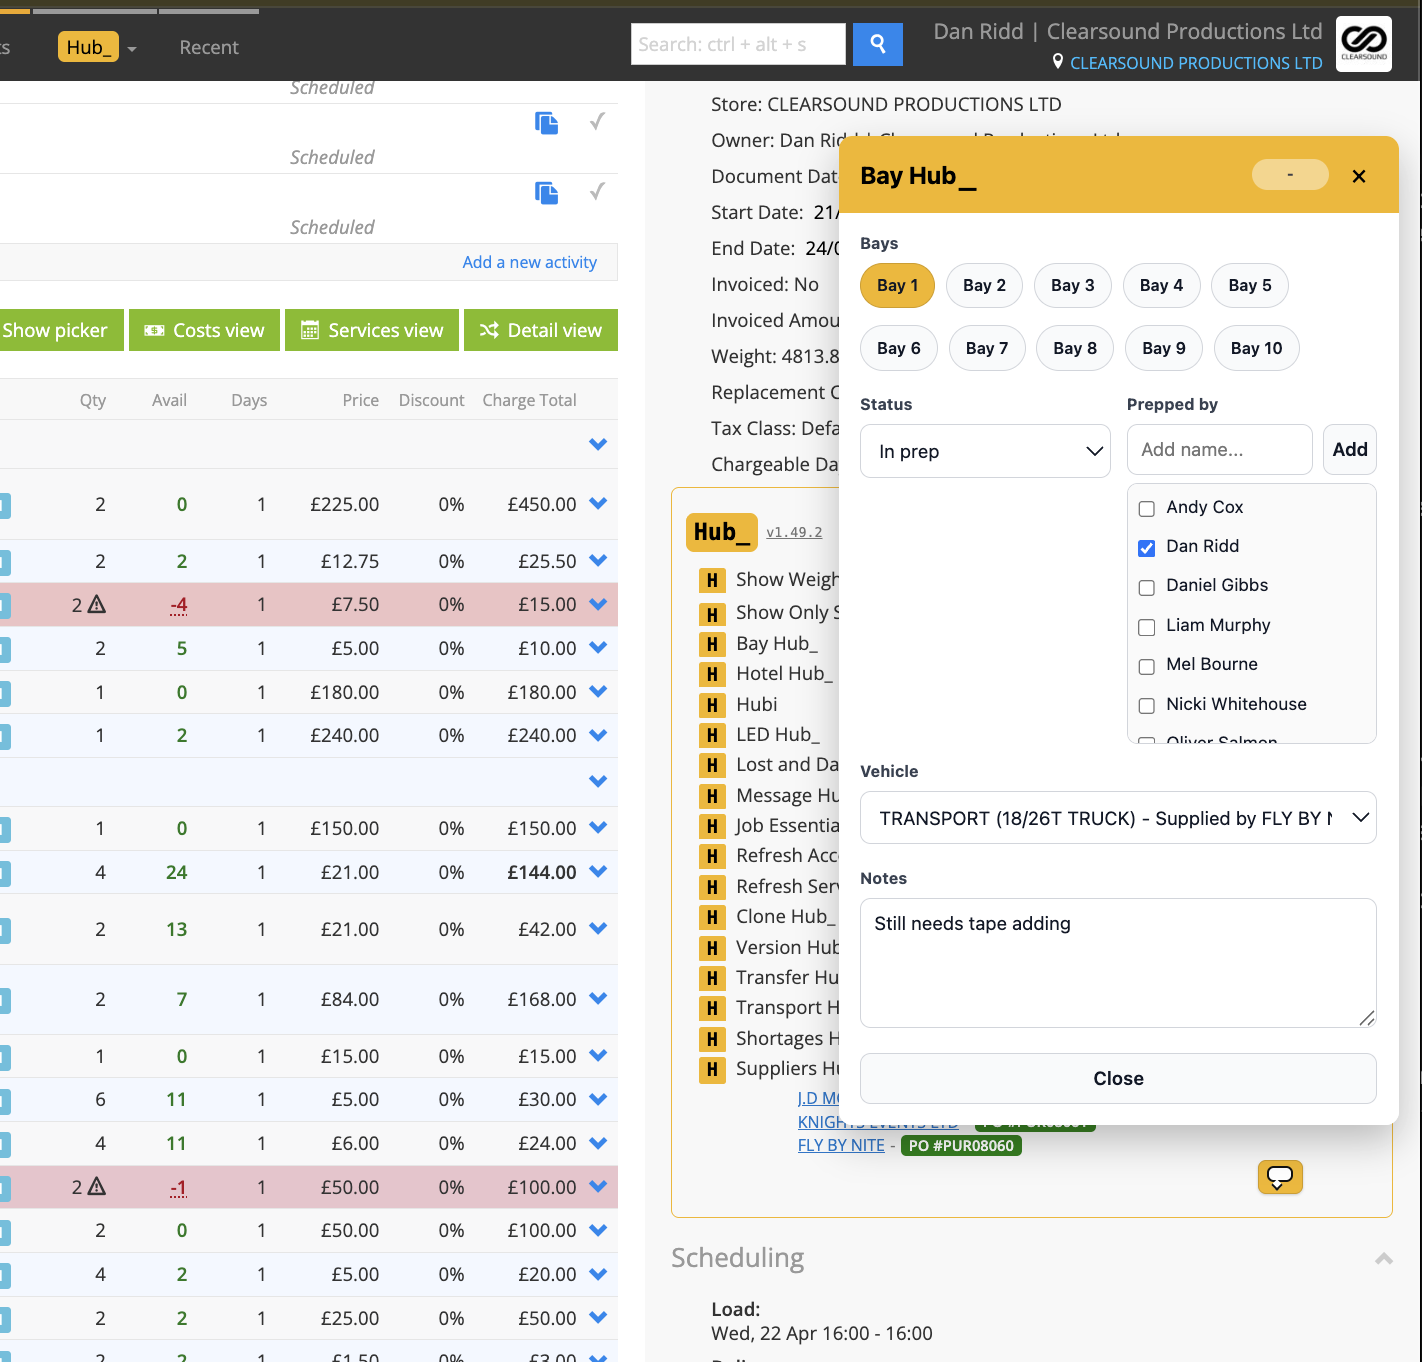Open PO #PUR08060 badge
The image size is (1422, 1362).
click(x=961, y=1146)
